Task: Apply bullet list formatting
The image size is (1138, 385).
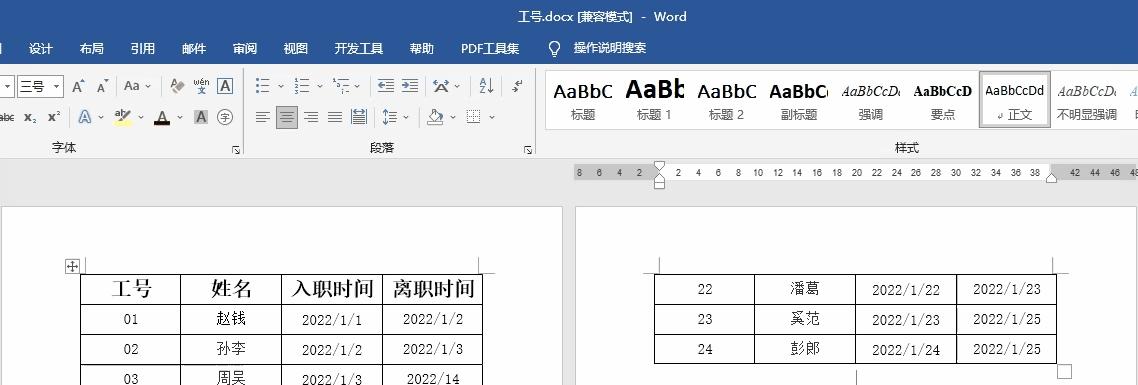Action: [x=263, y=86]
